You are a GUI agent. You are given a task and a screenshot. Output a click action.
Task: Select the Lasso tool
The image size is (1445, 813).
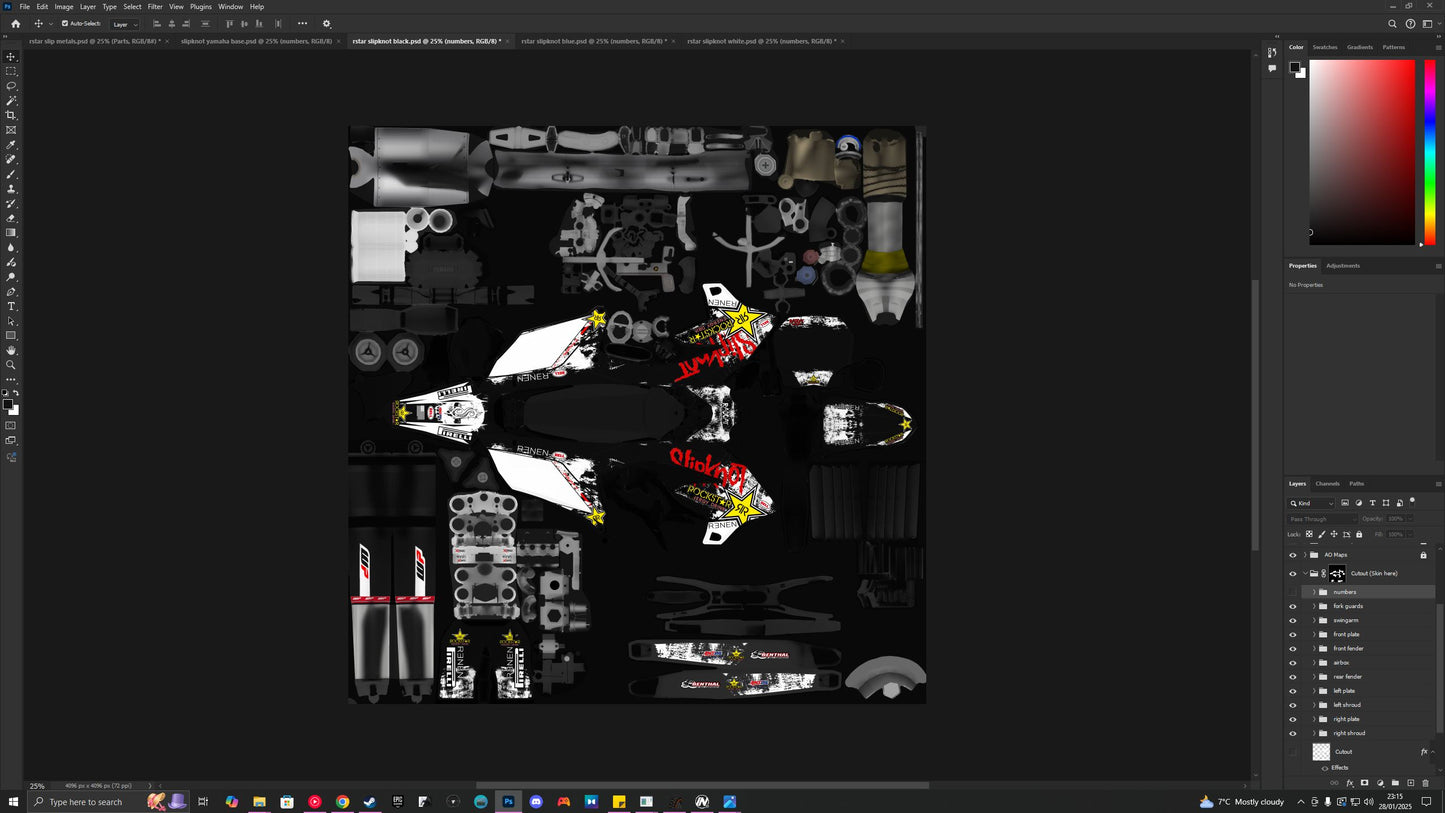11,86
